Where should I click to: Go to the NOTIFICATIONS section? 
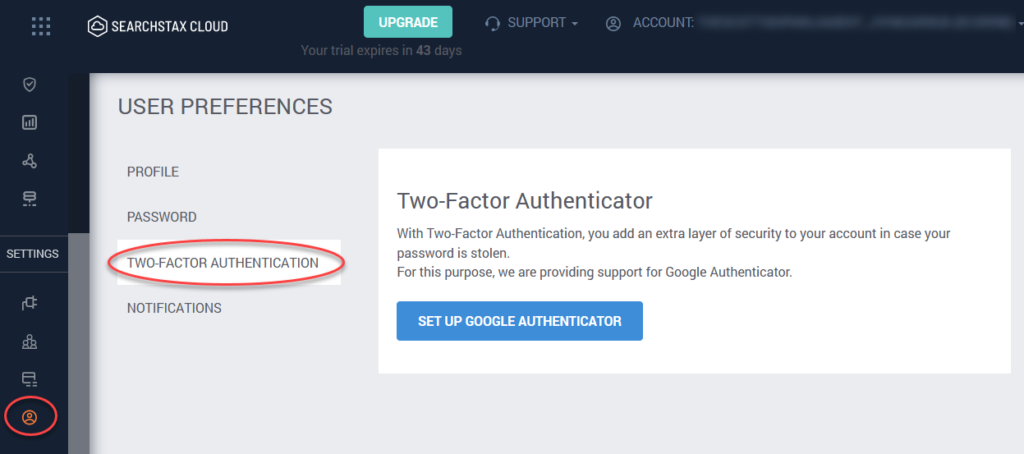pyautogui.click(x=174, y=308)
